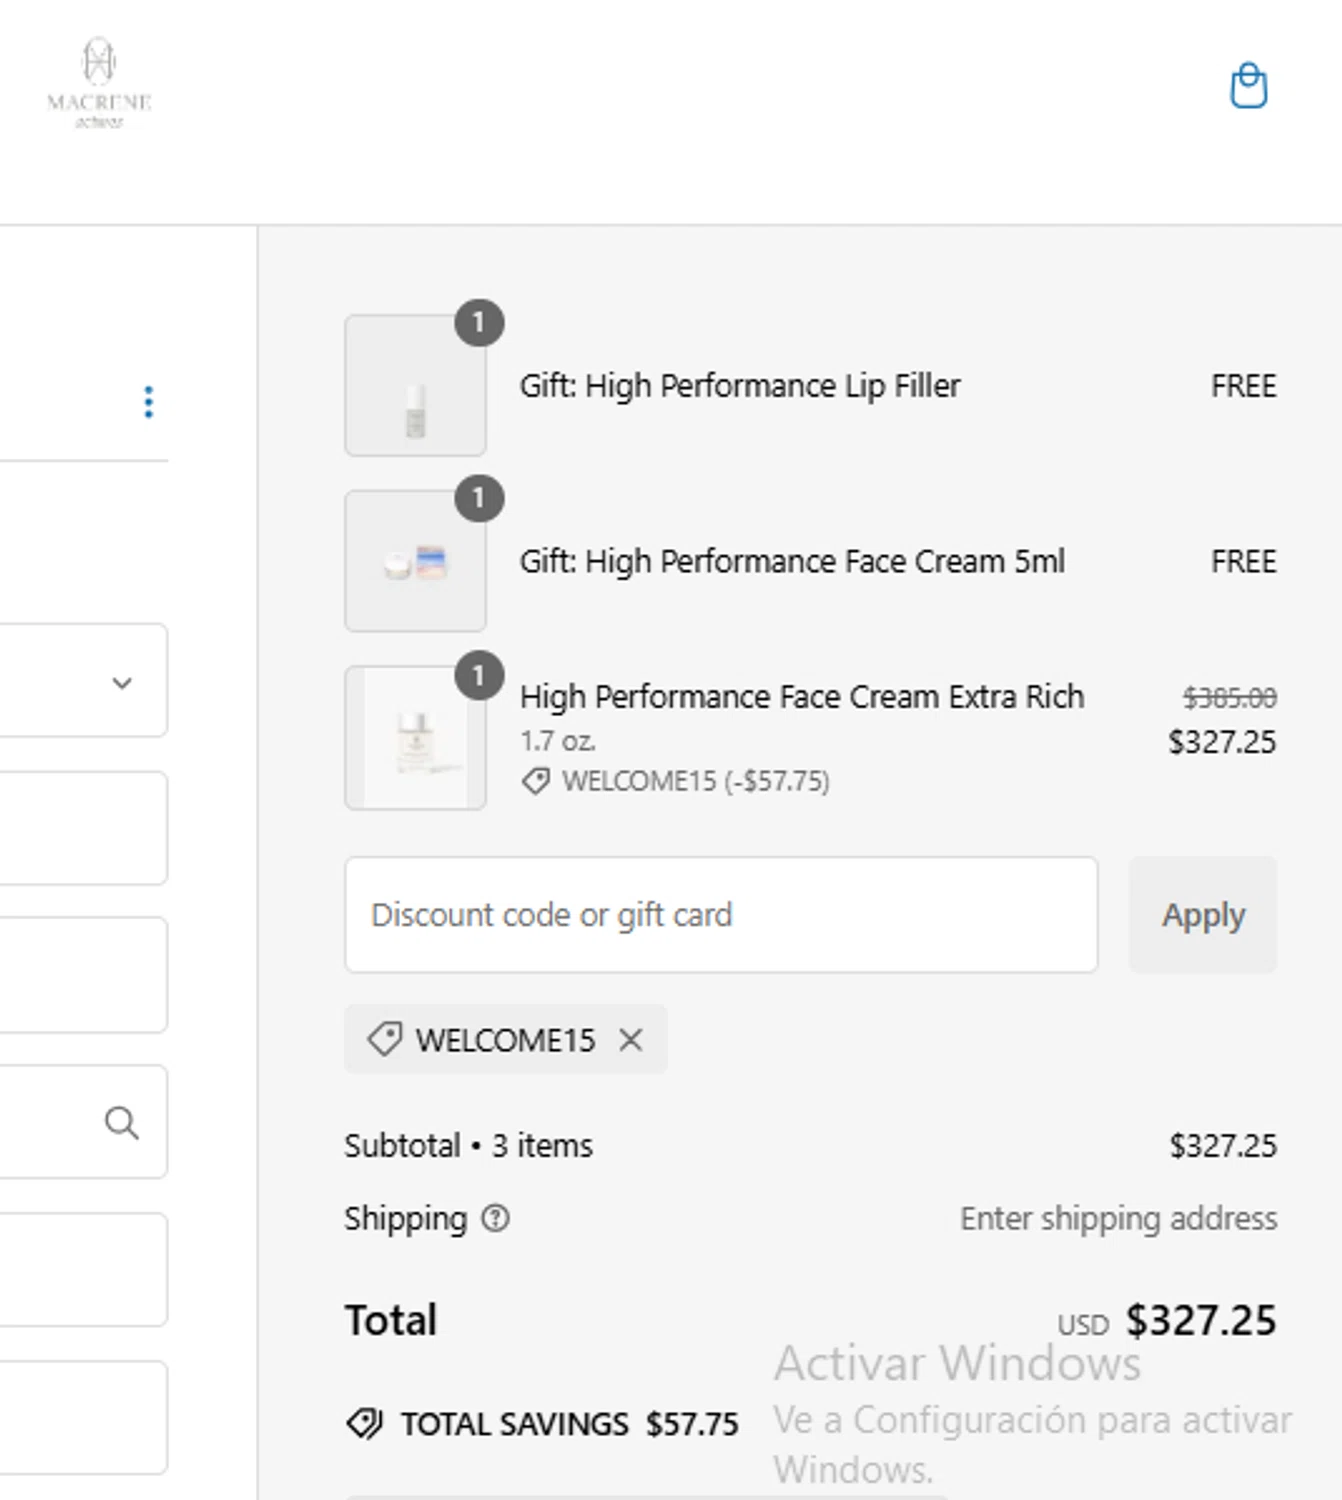Click the crossed-out $385.00 price
1342x1500 pixels.
(1229, 697)
